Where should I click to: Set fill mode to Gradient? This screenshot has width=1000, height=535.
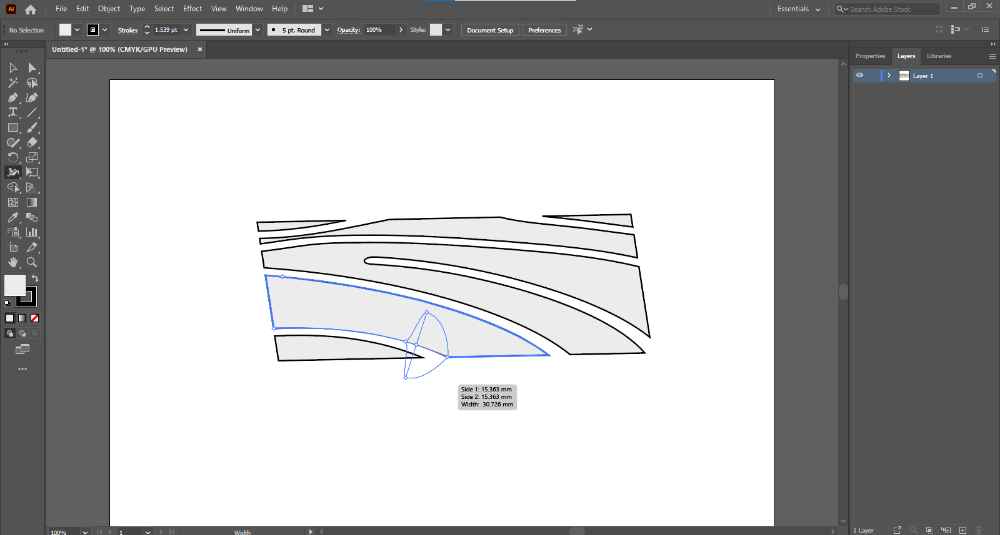click(22, 318)
